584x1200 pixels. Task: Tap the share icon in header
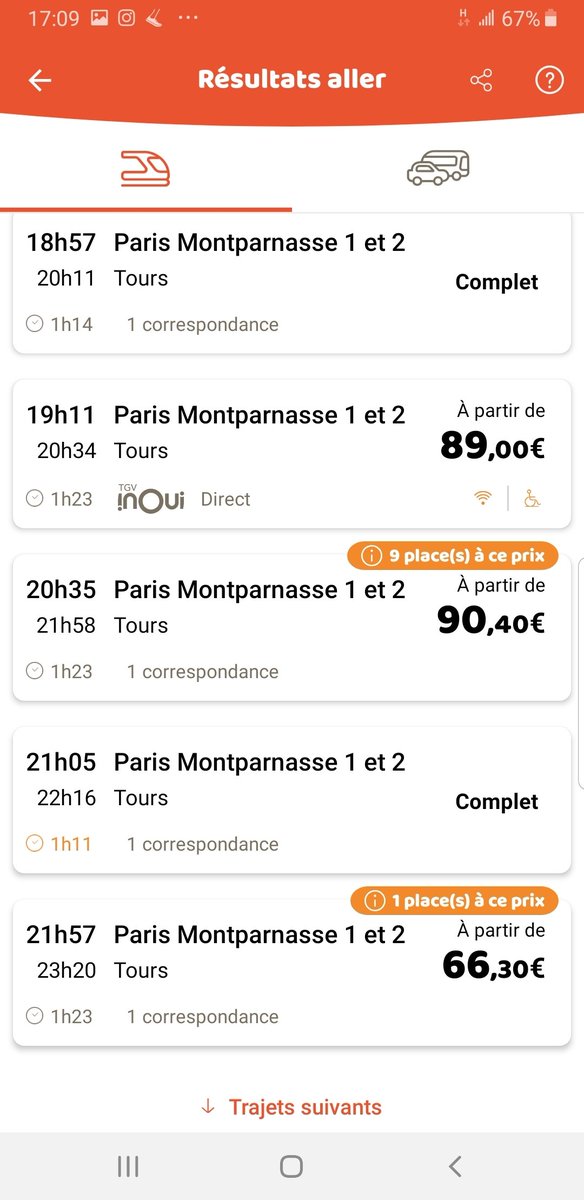point(481,81)
